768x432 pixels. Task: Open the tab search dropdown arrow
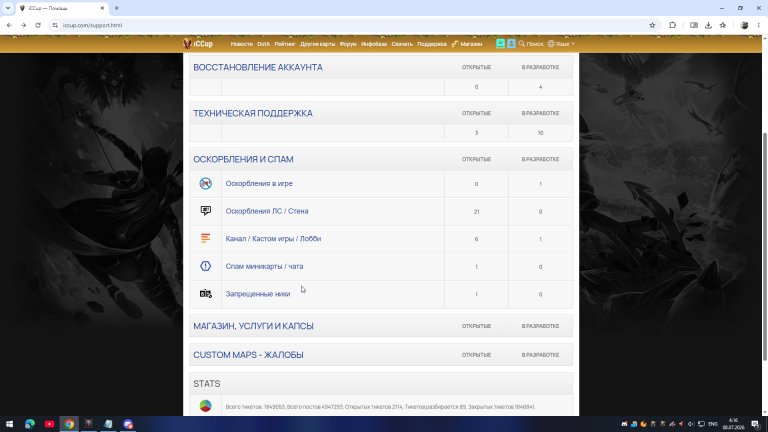tap(8, 8)
